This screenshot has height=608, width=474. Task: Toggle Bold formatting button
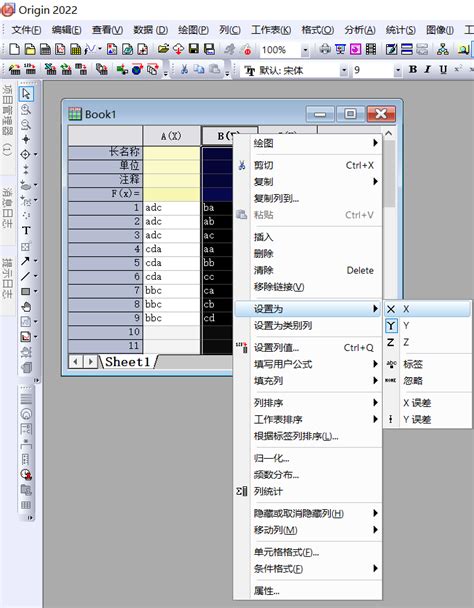click(x=413, y=69)
